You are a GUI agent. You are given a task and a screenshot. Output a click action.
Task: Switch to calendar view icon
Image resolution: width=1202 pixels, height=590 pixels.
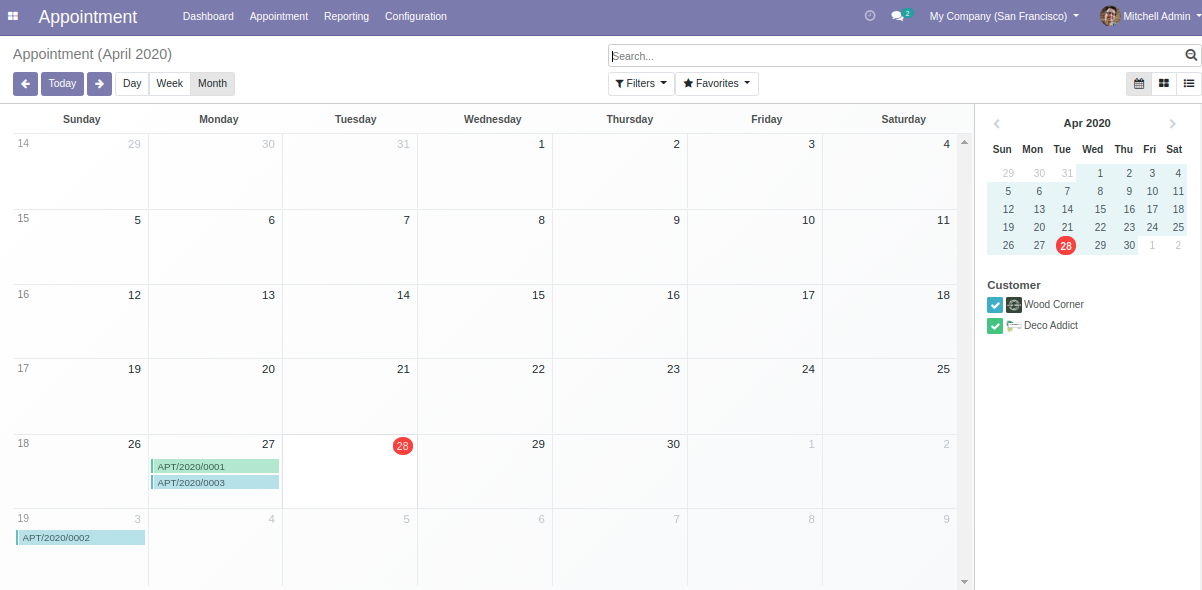pos(1138,84)
